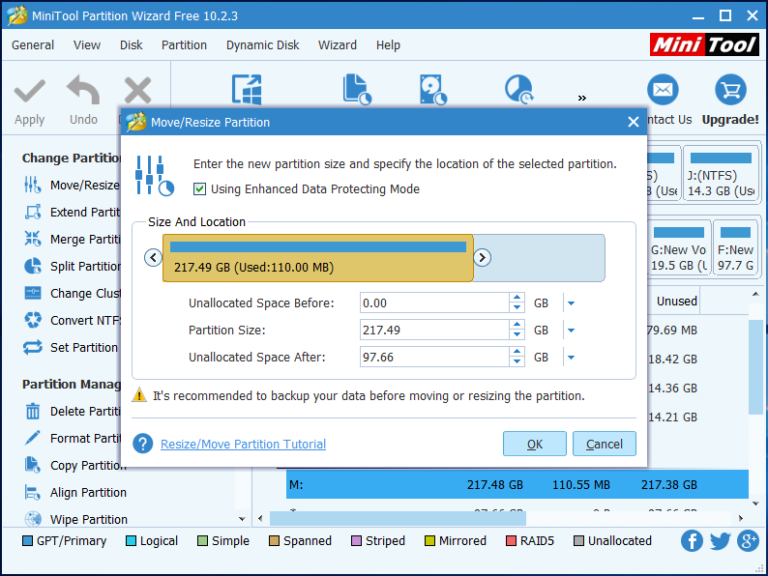Image resolution: width=768 pixels, height=576 pixels.
Task: Click the Unused column header
Action: (x=677, y=301)
